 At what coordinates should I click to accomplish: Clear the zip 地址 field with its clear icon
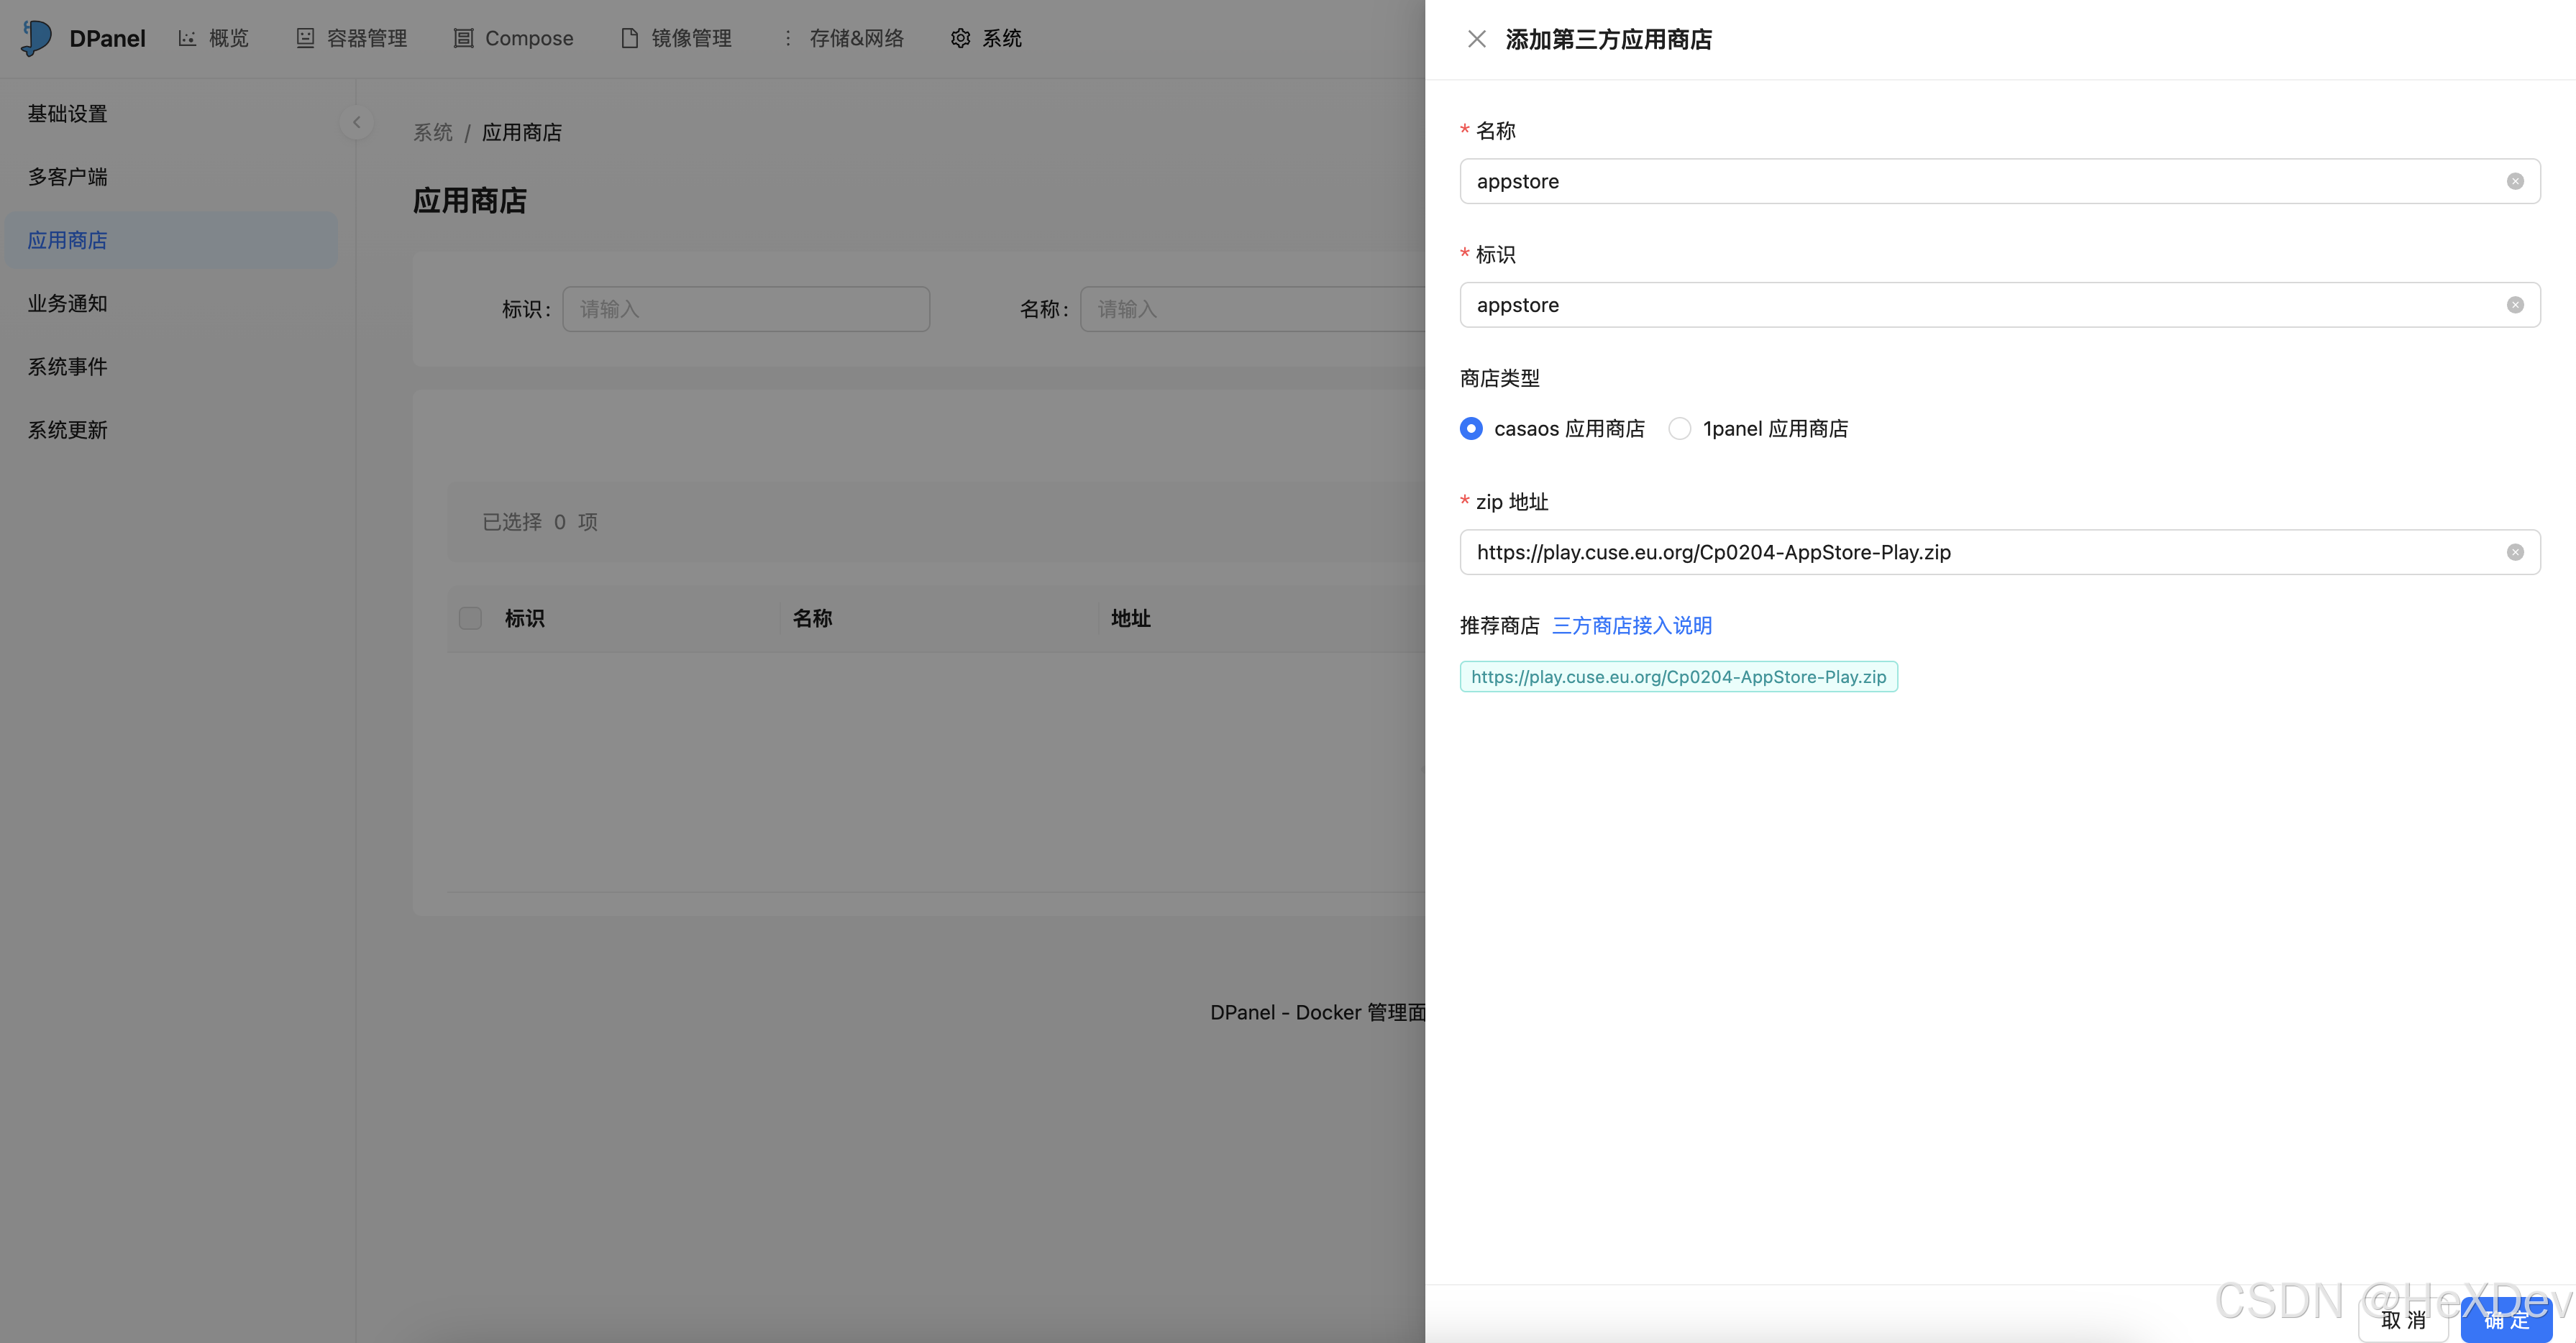click(x=2515, y=552)
